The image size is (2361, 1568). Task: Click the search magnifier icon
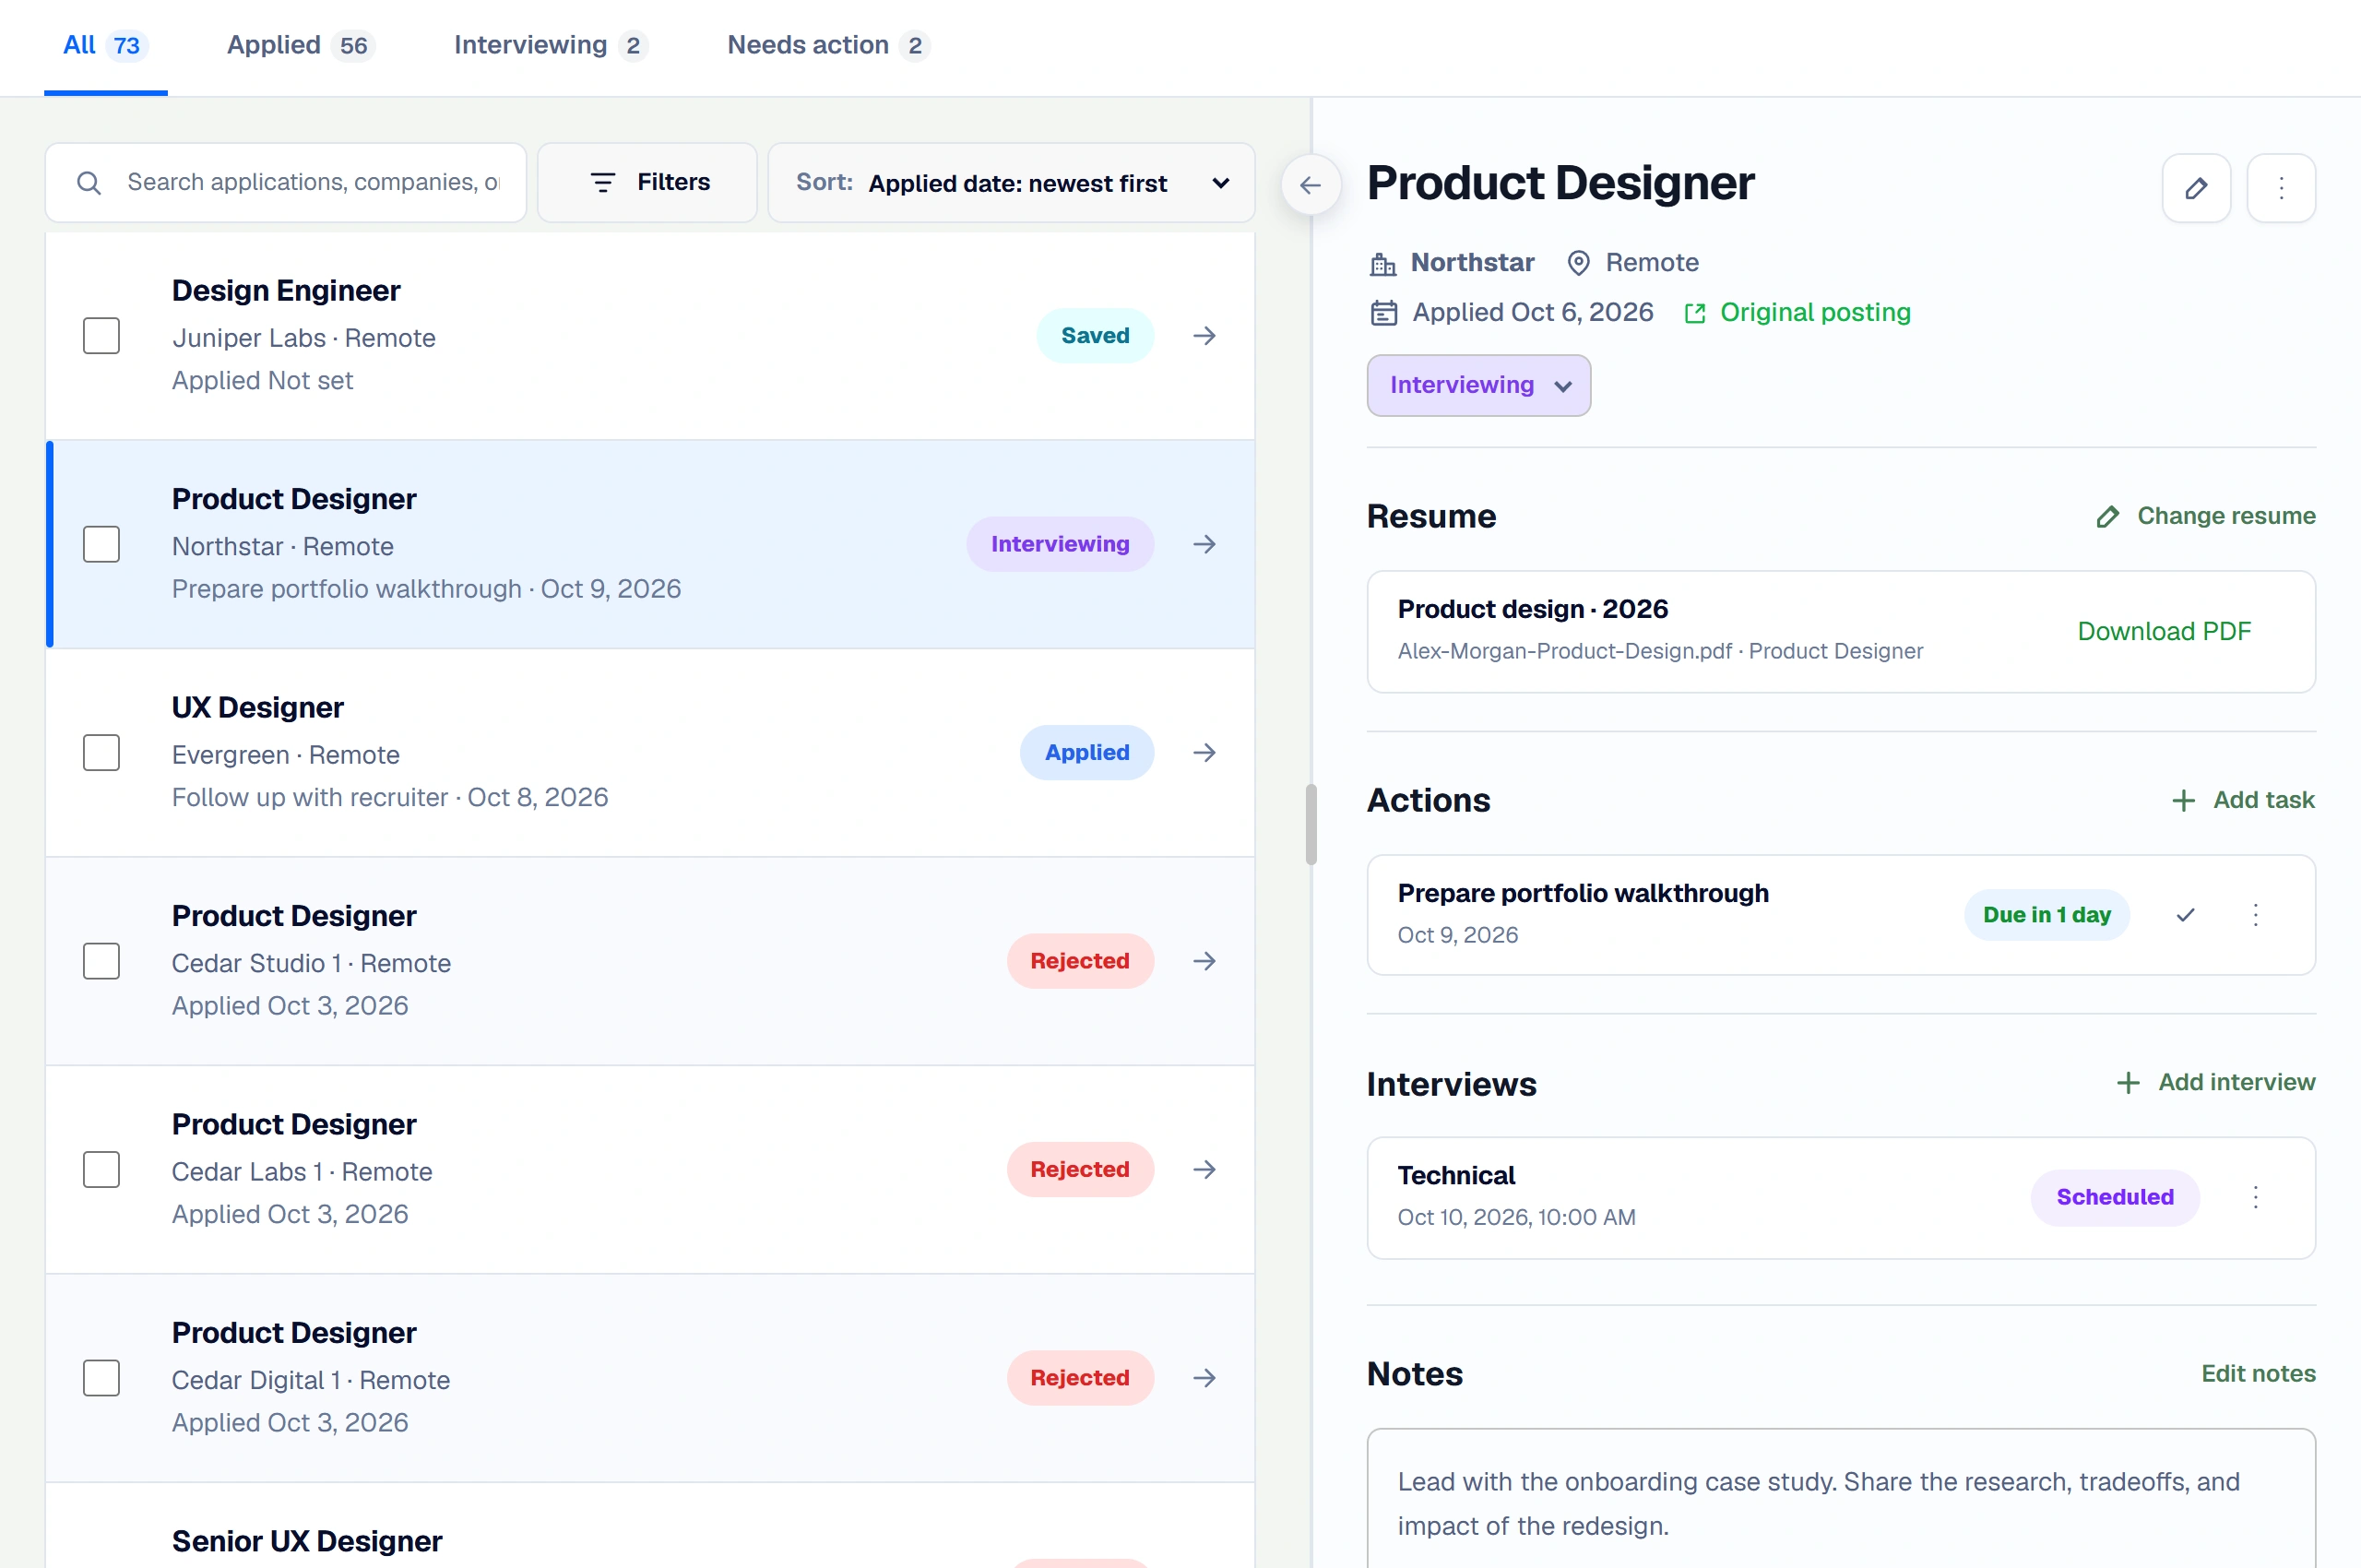tap(89, 183)
